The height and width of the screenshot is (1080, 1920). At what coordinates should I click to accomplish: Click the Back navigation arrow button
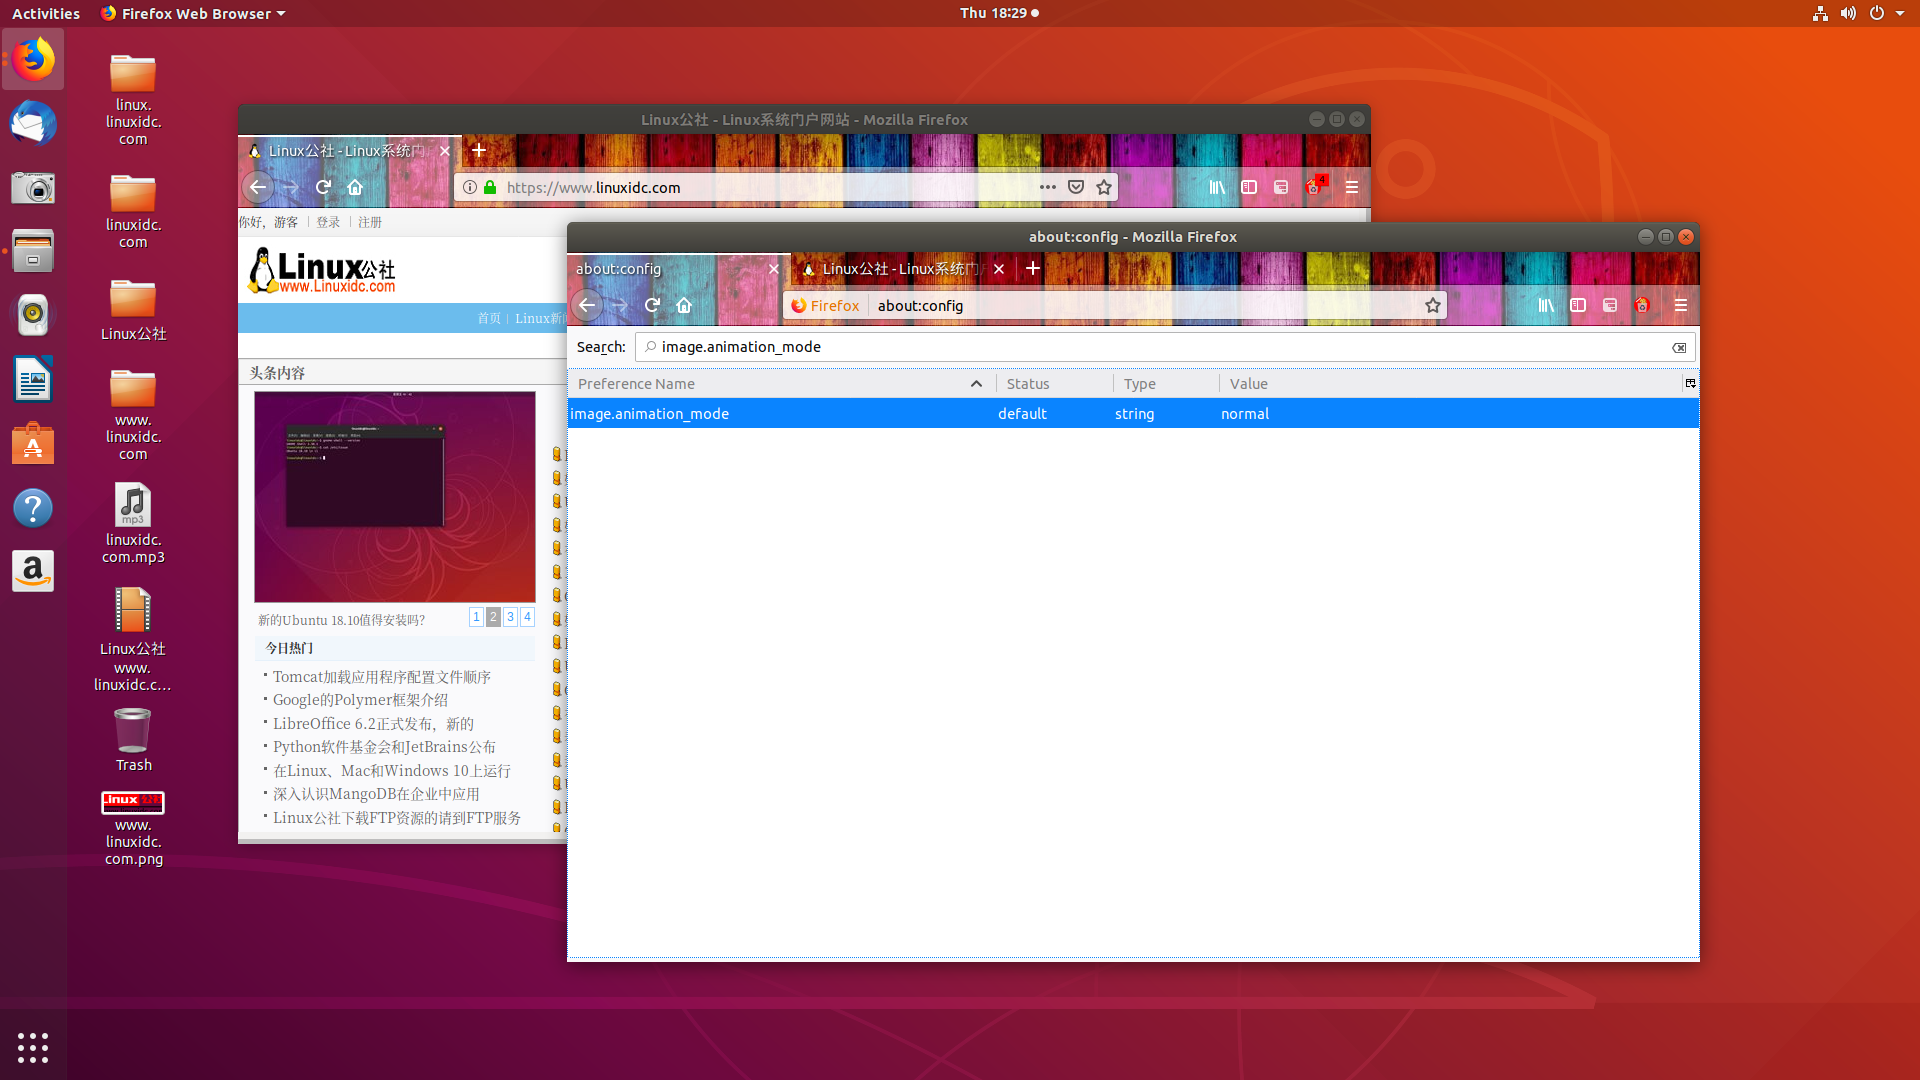tap(585, 305)
